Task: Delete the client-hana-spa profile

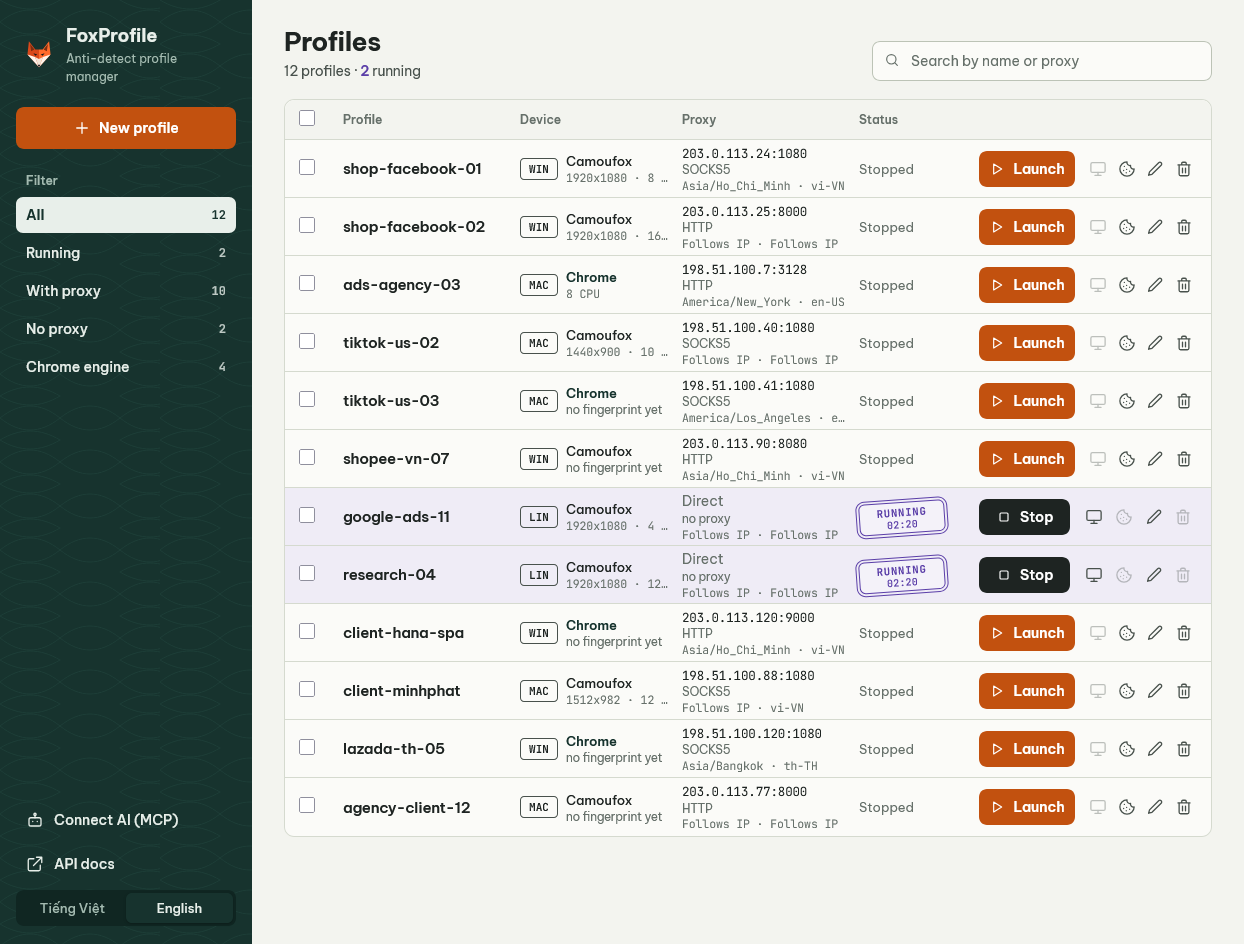Action: coord(1184,633)
